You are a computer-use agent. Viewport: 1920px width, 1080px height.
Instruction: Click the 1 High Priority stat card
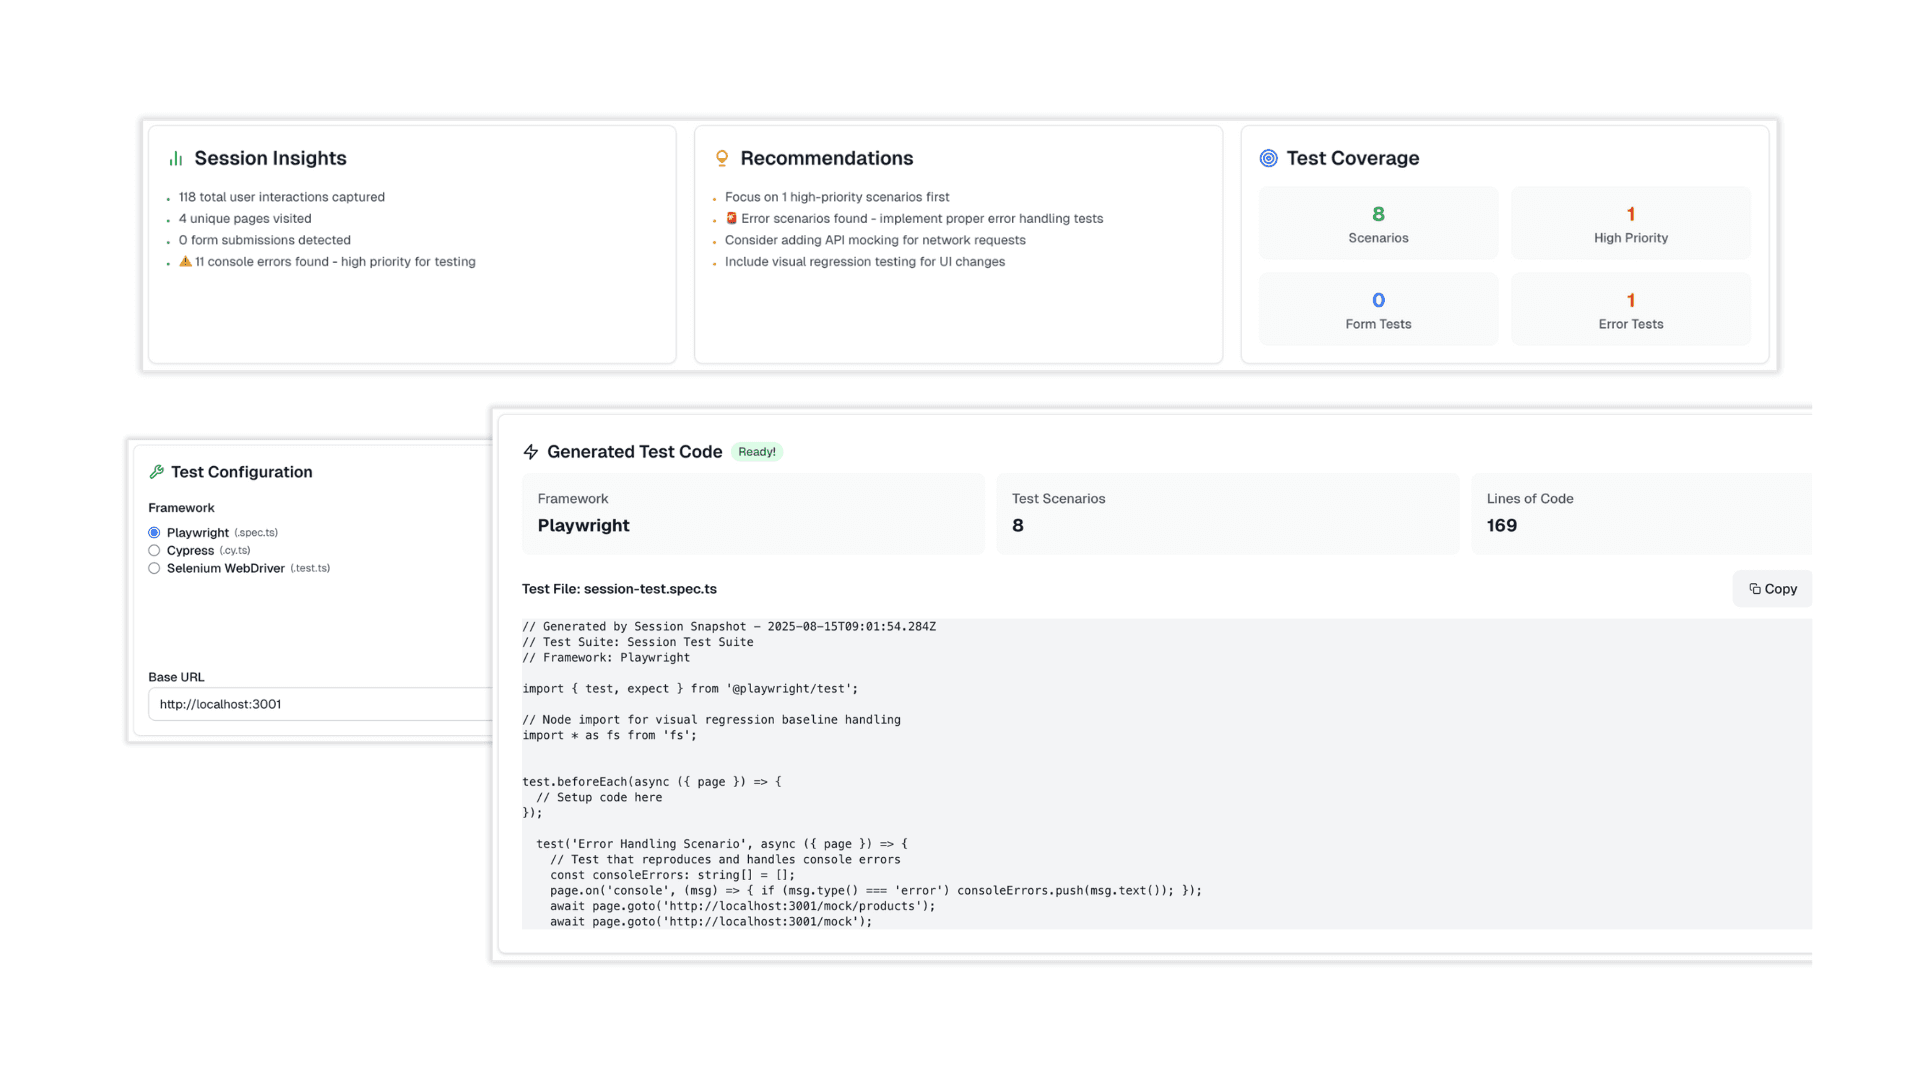point(1631,222)
